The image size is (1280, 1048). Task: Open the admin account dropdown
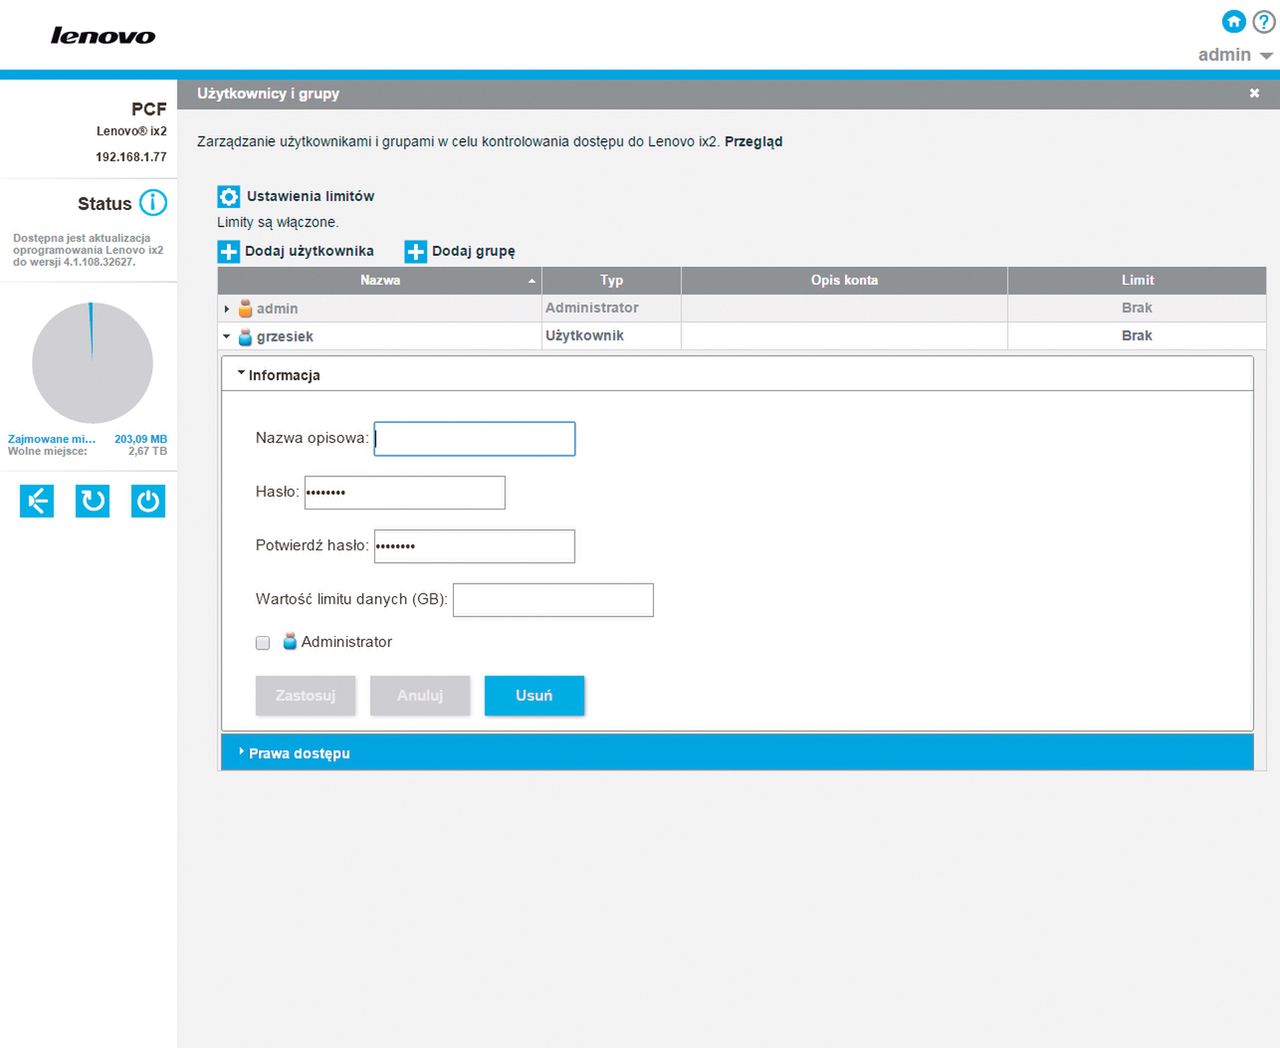pyautogui.click(x=1235, y=55)
